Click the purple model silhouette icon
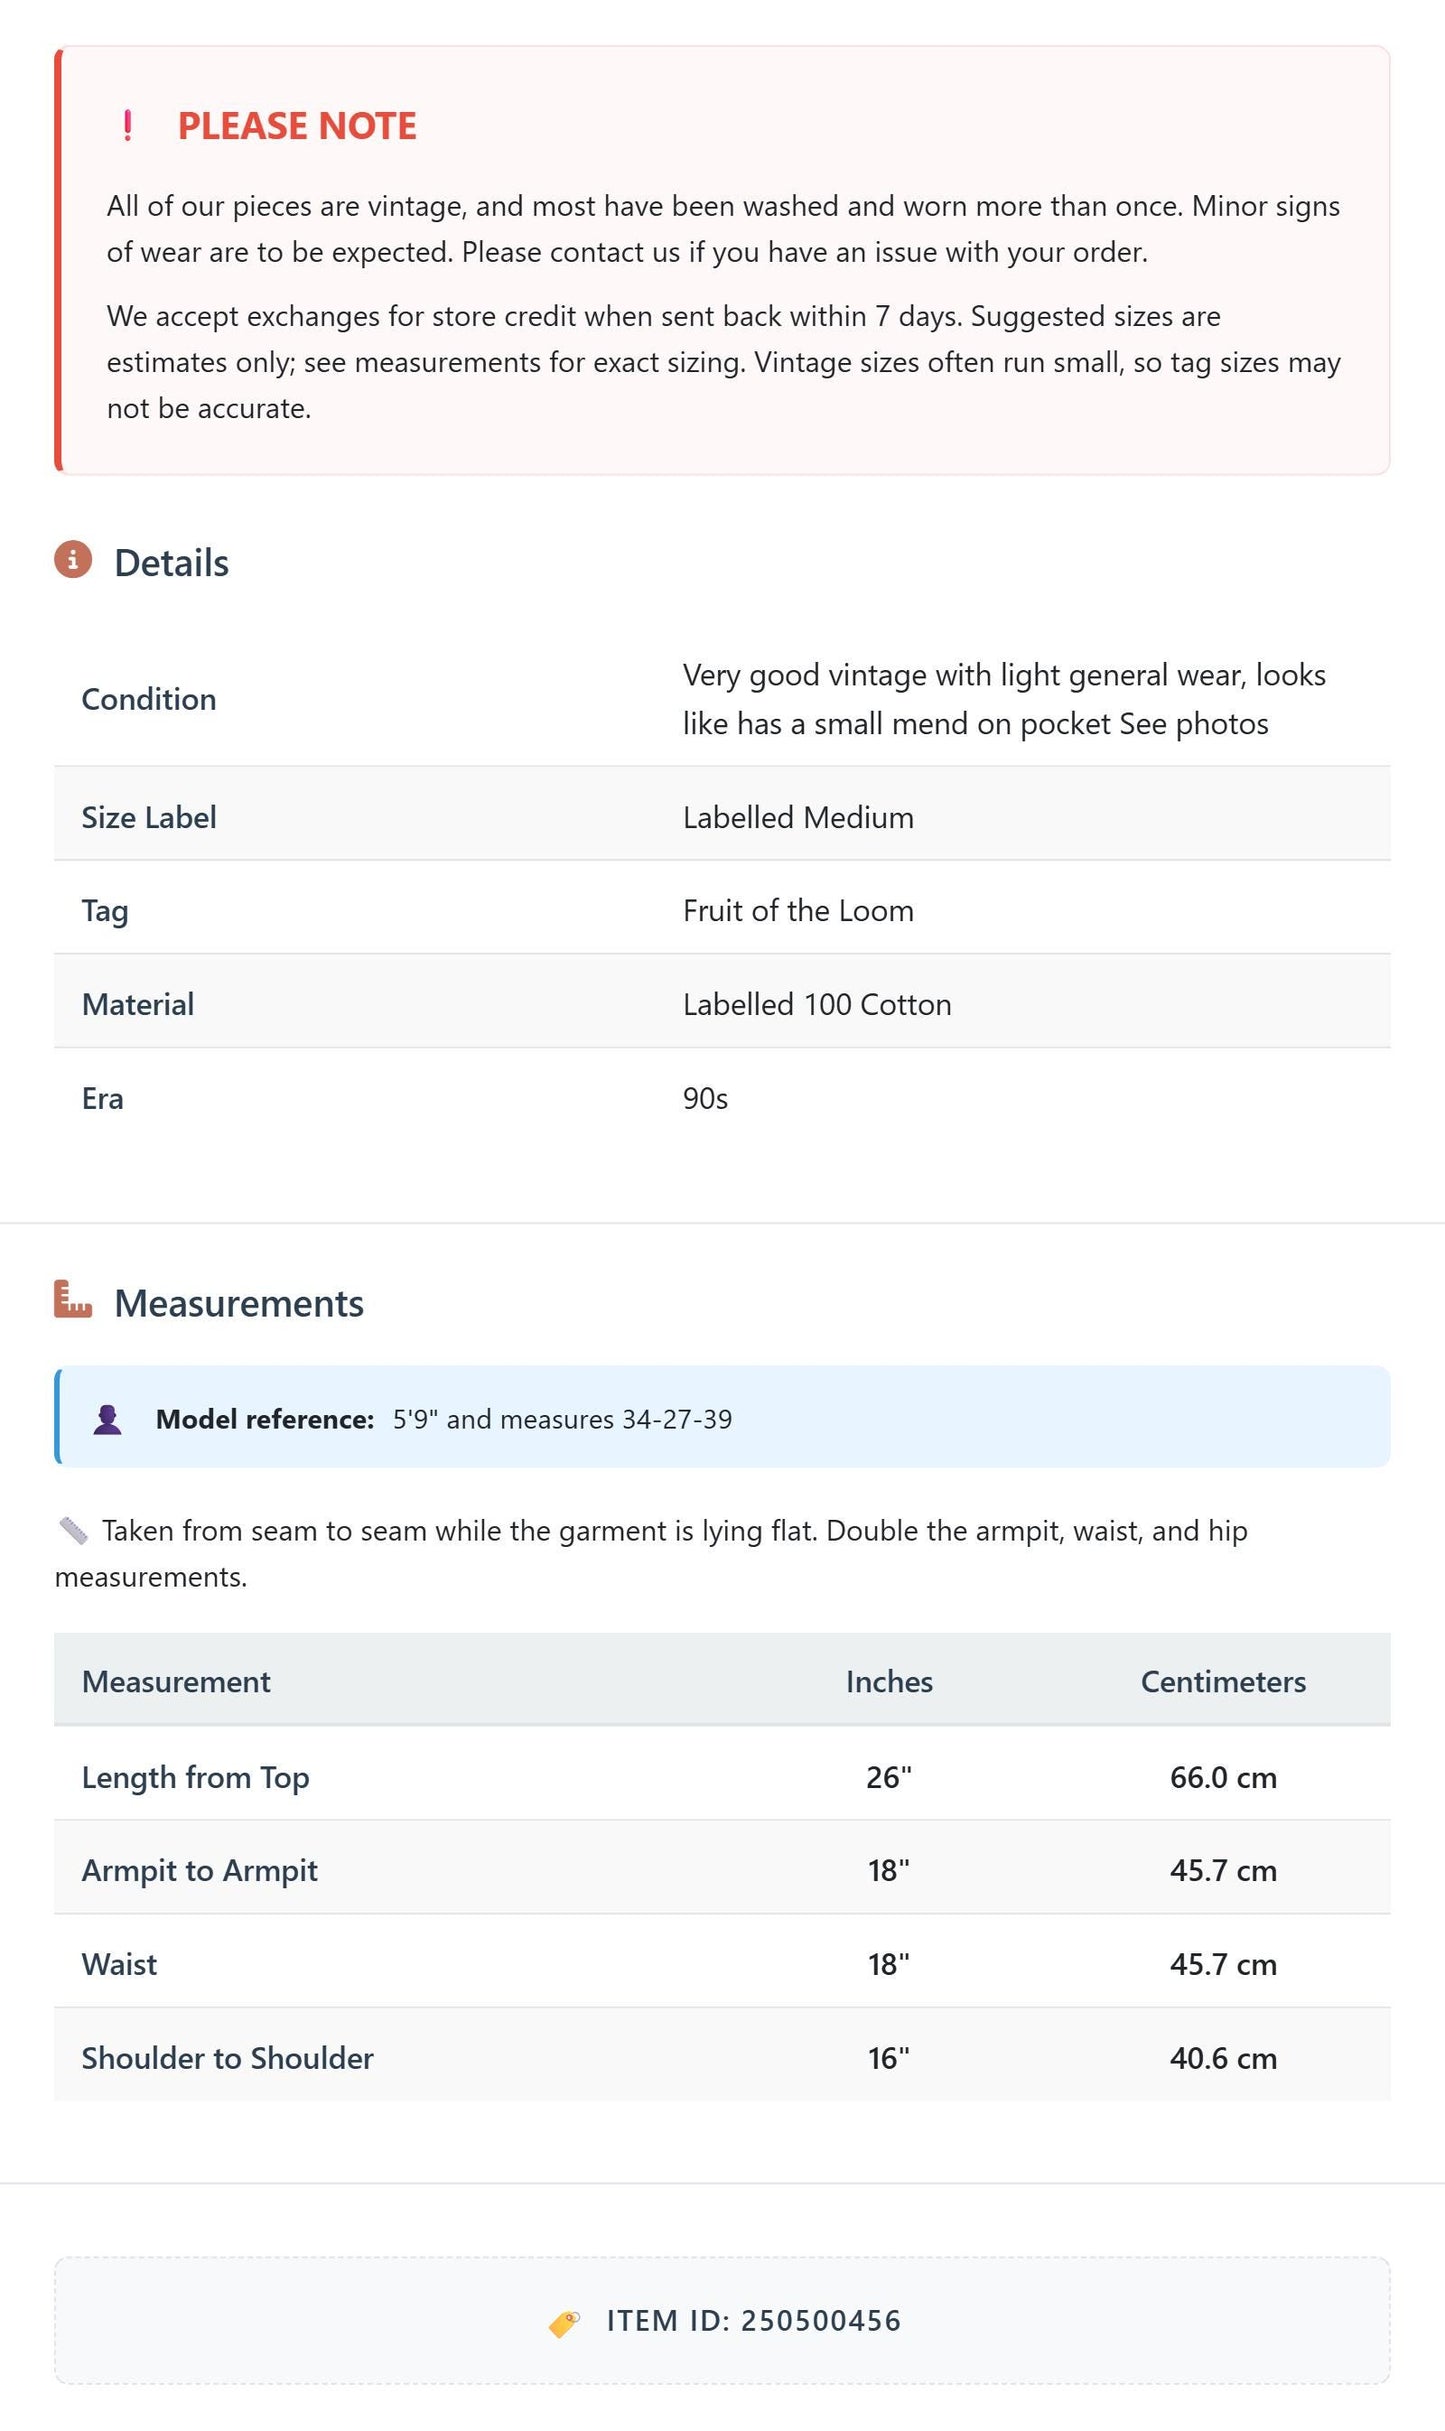1445x2431 pixels. coord(107,1420)
